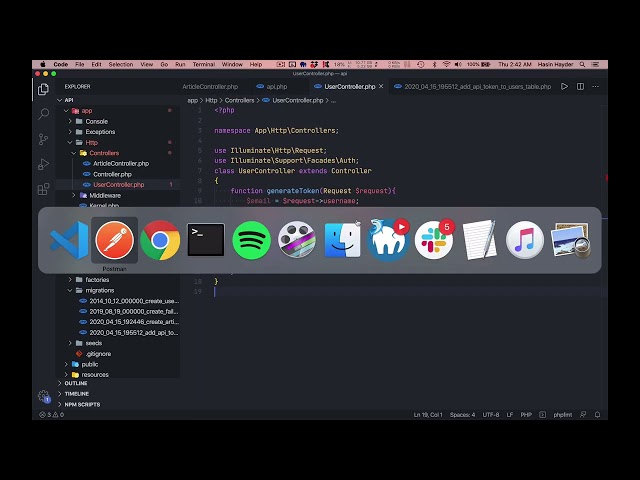The height and width of the screenshot is (480, 640).
Task: Switch to Finder in app switcher
Action: click(x=342, y=240)
